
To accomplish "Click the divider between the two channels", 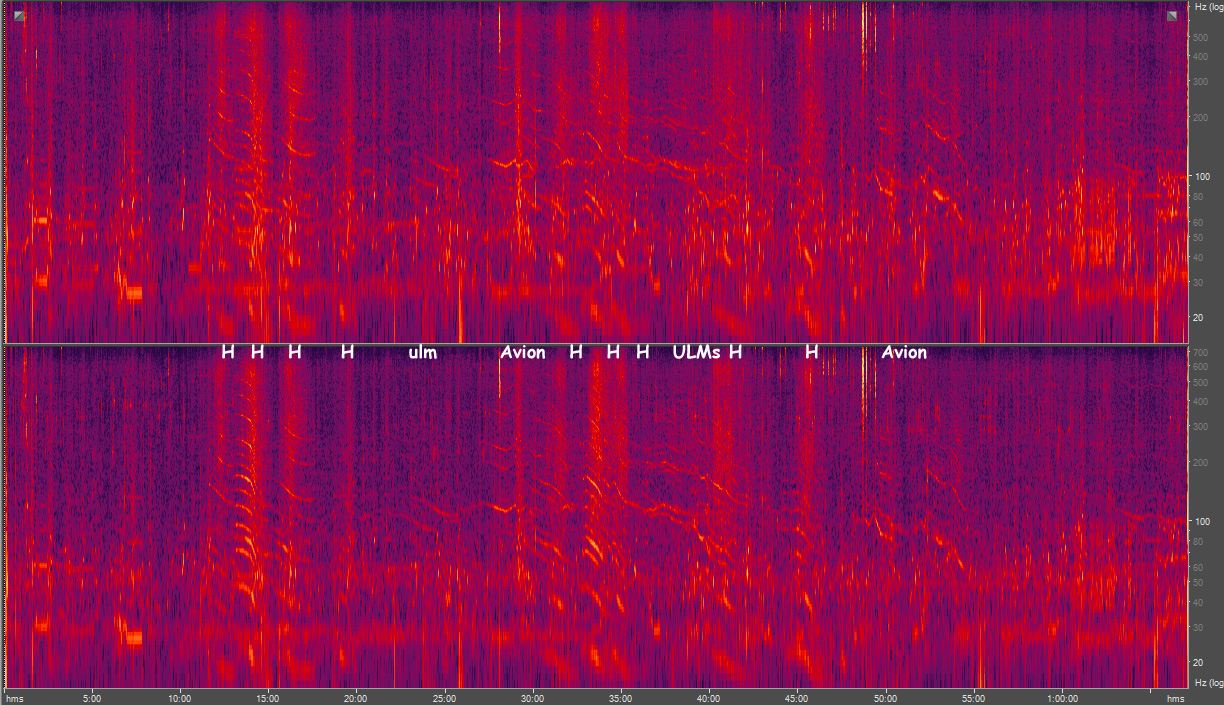I will pyautogui.click(x=600, y=344).
